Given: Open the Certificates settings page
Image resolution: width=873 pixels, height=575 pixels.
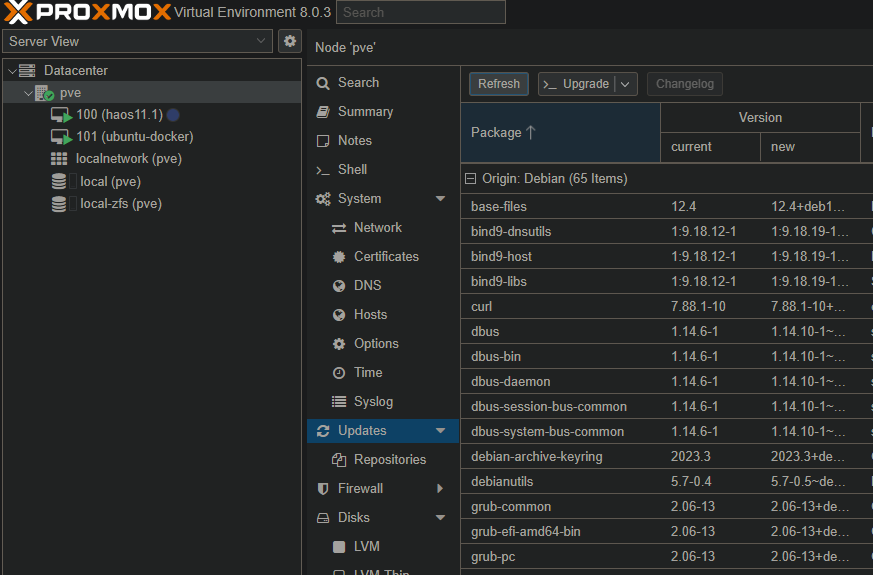Looking at the screenshot, I should 386,257.
